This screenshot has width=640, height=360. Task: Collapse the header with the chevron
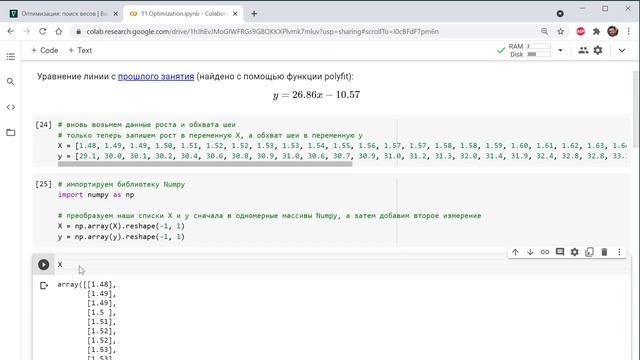click(x=622, y=50)
